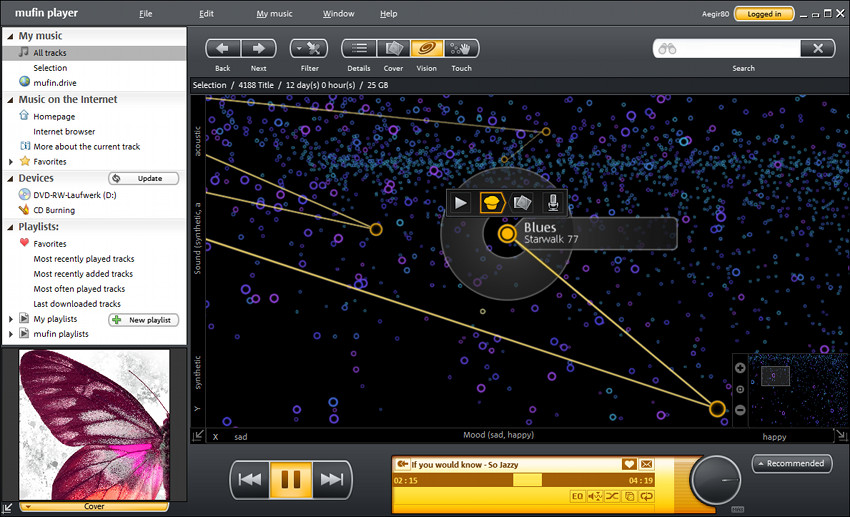Select DVD-RW-Laufwerk (D:) drive
Image resolution: width=850 pixels, height=517 pixels.
pos(75,195)
